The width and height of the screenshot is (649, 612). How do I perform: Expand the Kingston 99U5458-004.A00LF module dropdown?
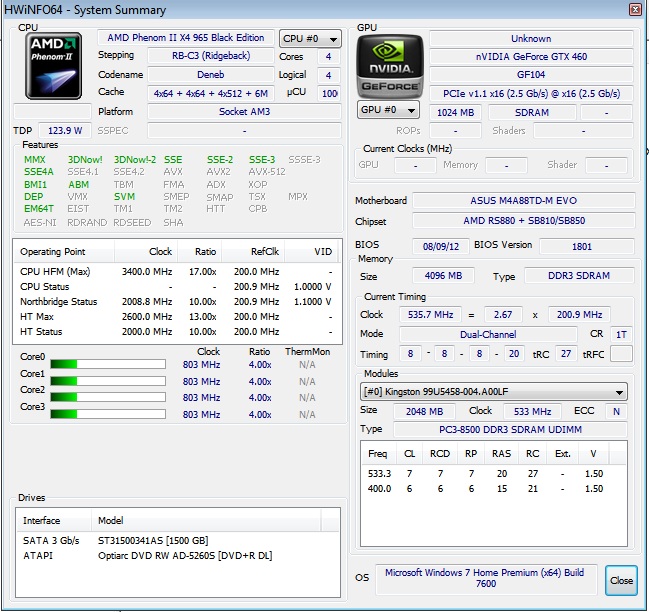(x=493, y=391)
